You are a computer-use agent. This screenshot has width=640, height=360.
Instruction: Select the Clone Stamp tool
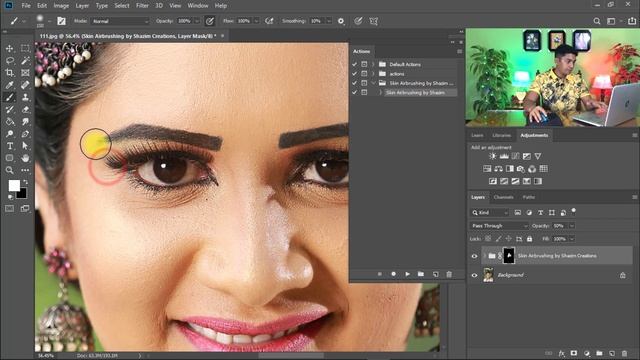tap(25, 97)
